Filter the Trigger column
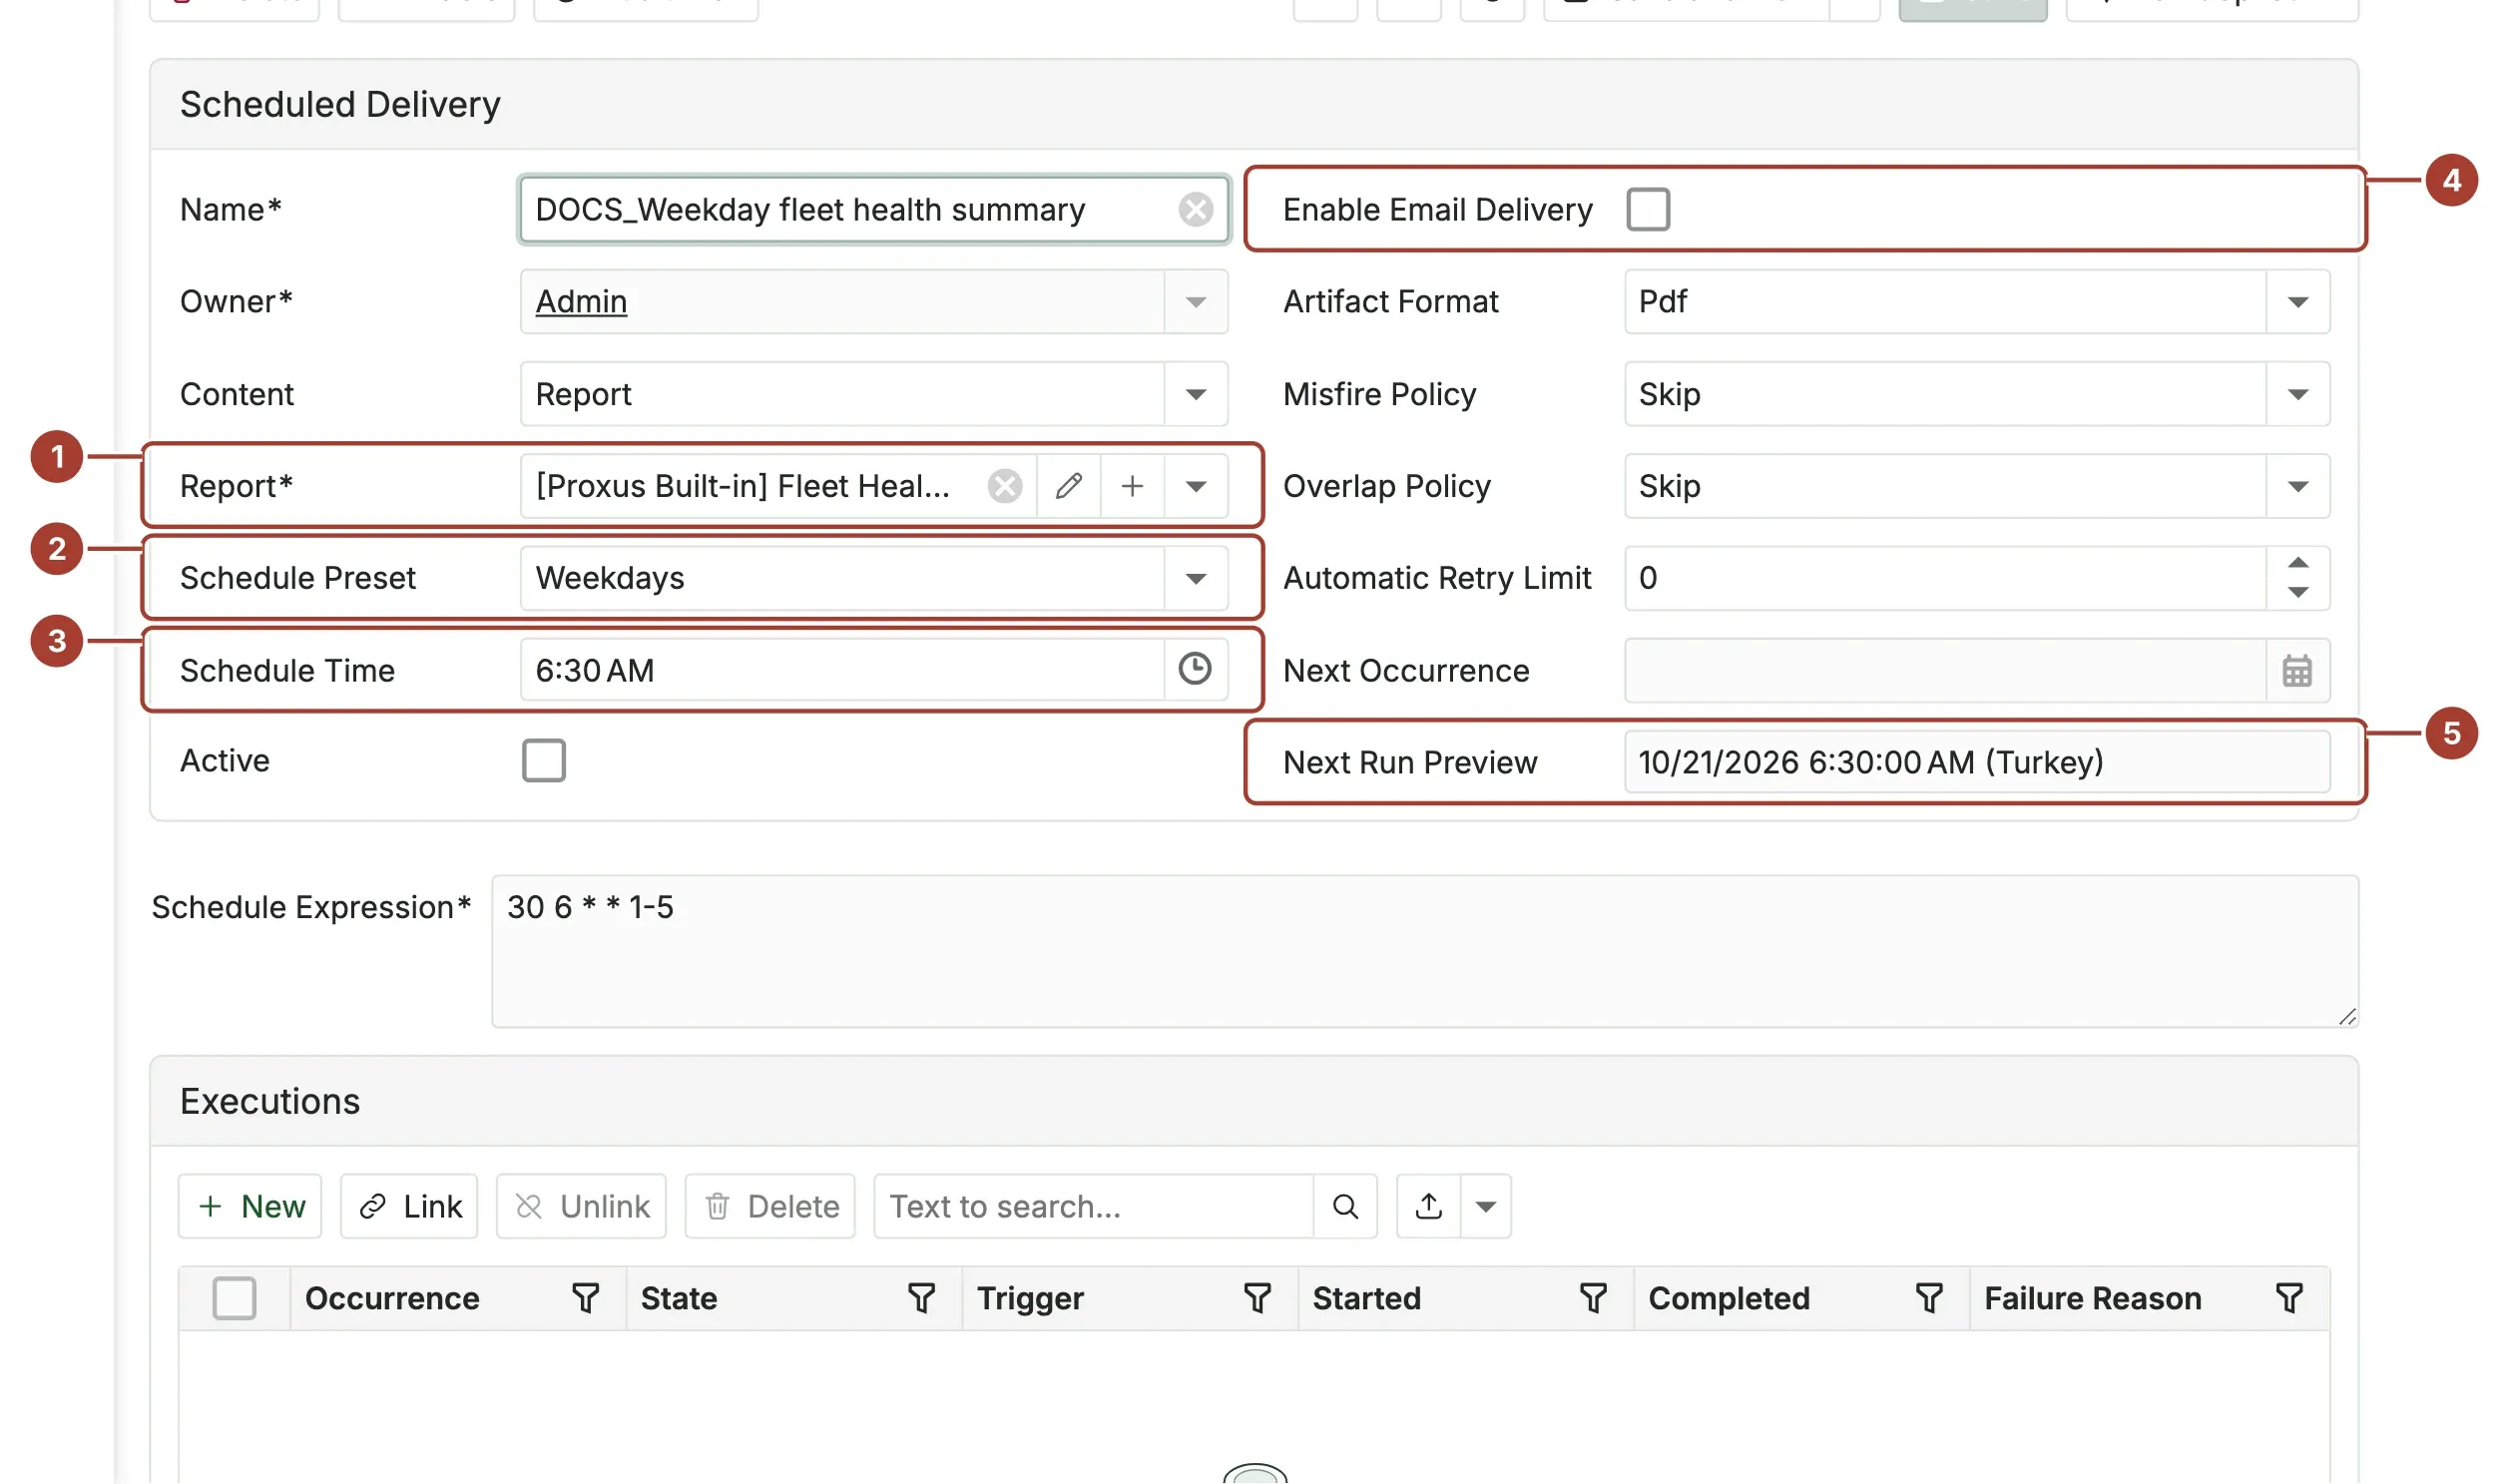 [1258, 1298]
